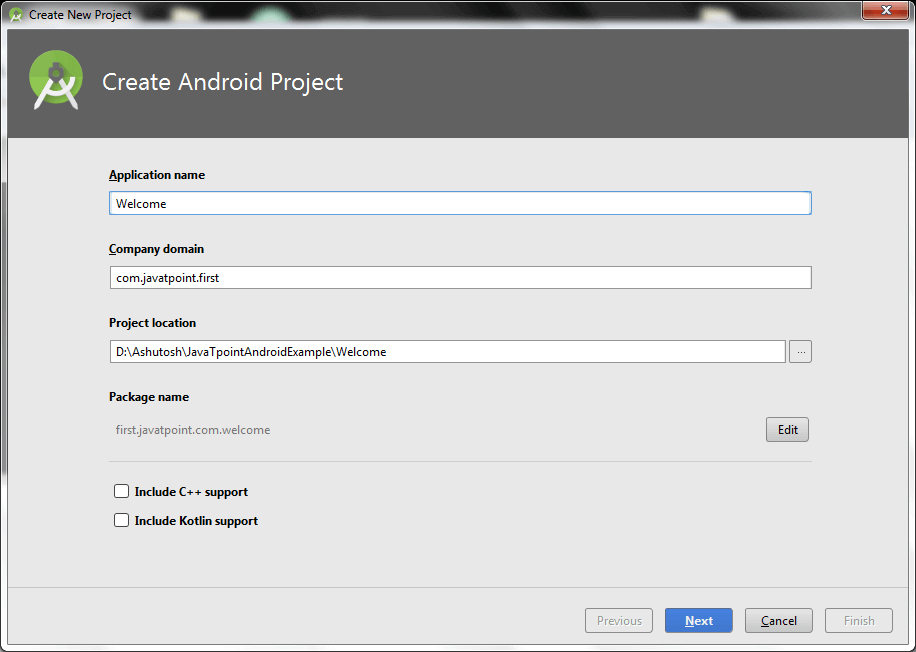
Task: Click the disabled Finish button
Action: pyautogui.click(x=859, y=621)
